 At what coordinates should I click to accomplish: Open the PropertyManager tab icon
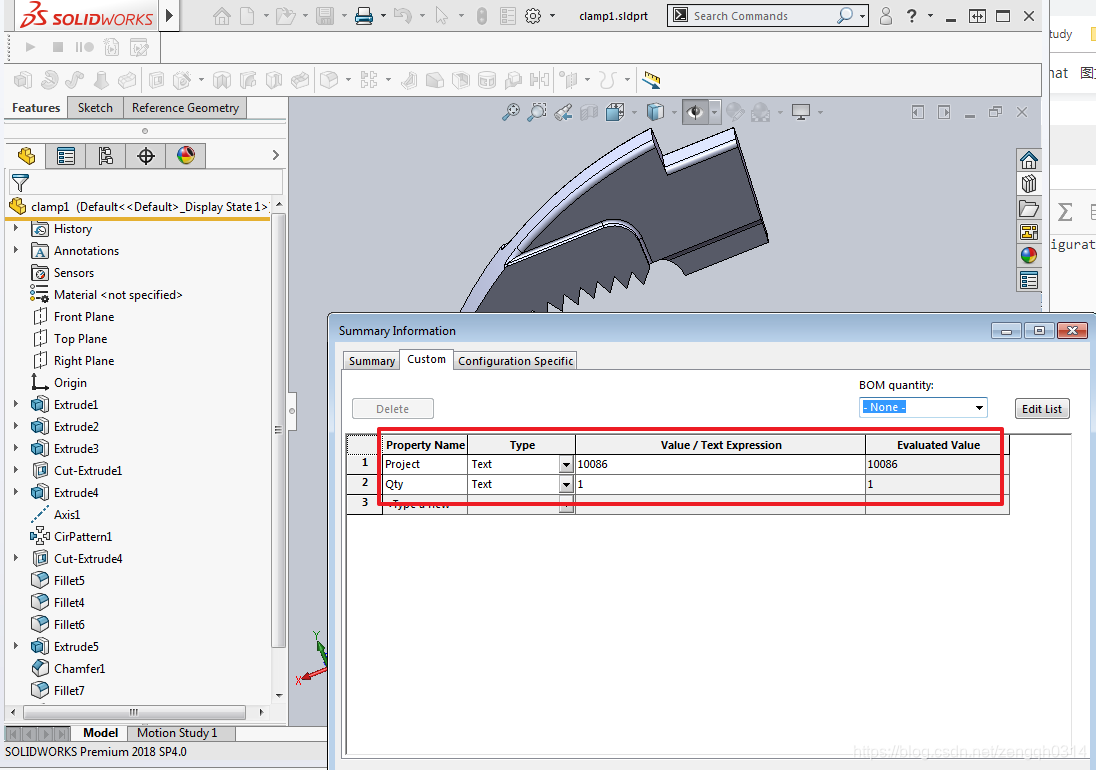point(66,156)
